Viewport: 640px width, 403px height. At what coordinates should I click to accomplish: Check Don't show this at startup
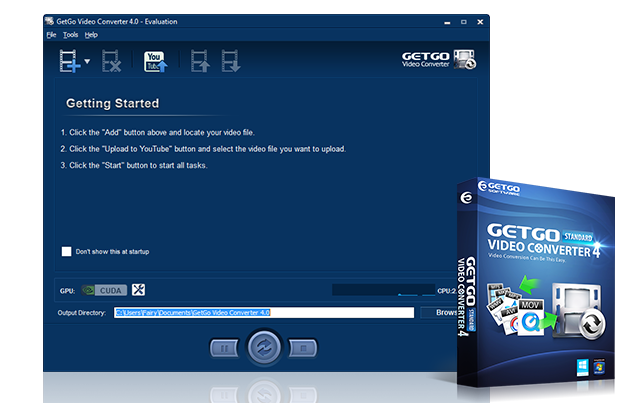tap(66, 252)
